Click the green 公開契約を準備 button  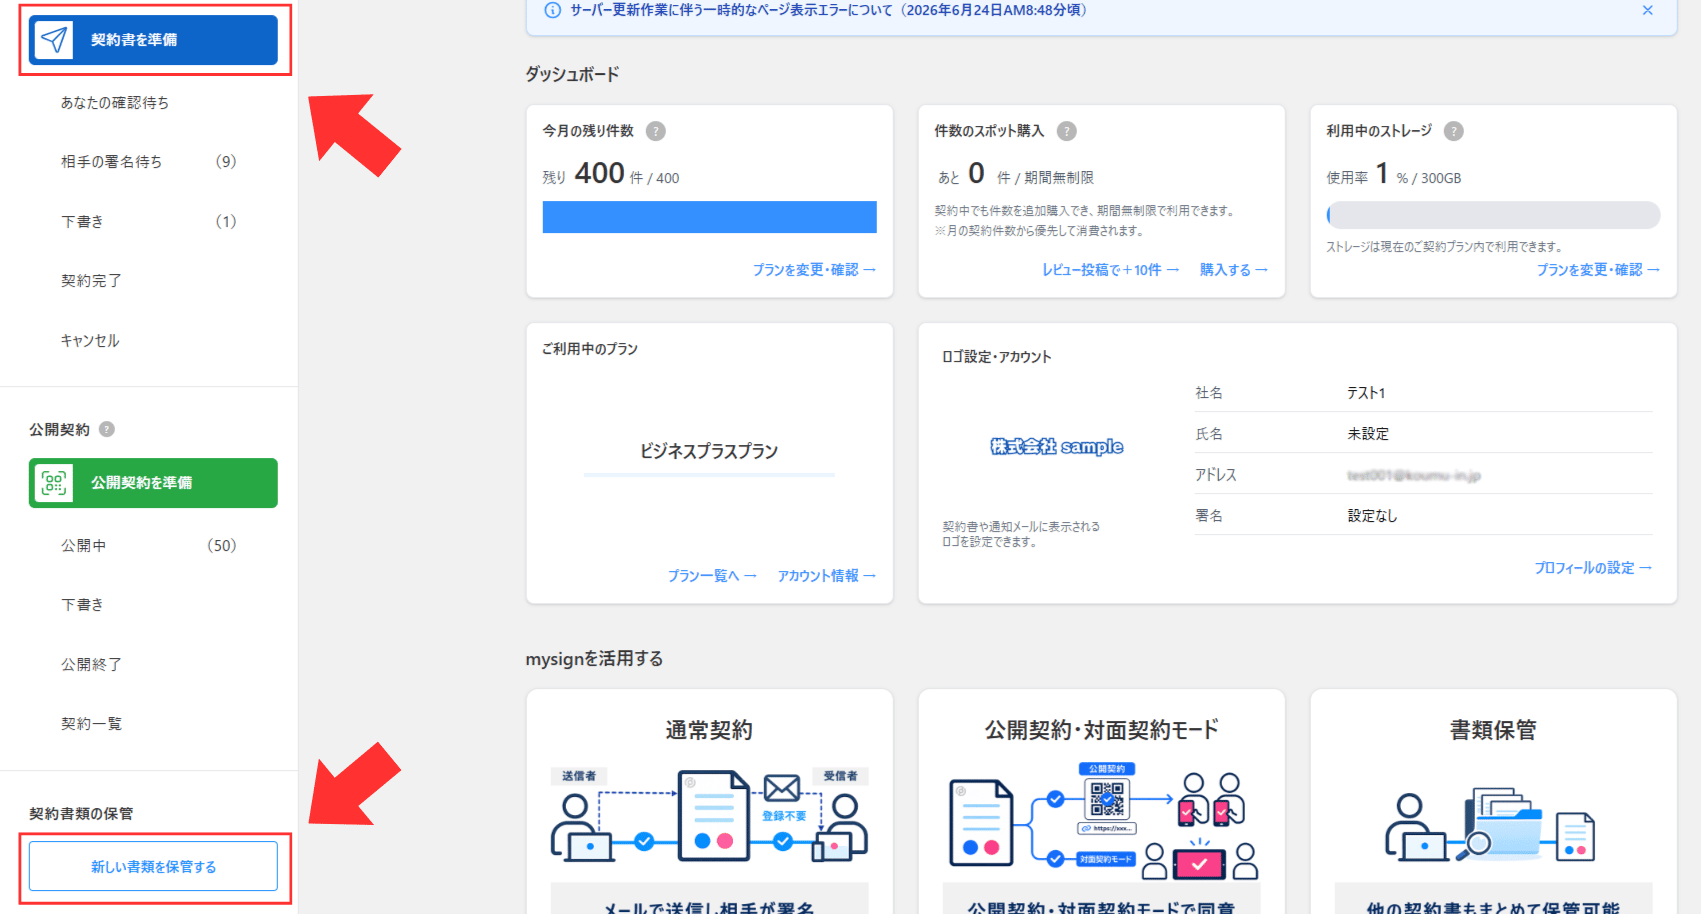point(153,483)
